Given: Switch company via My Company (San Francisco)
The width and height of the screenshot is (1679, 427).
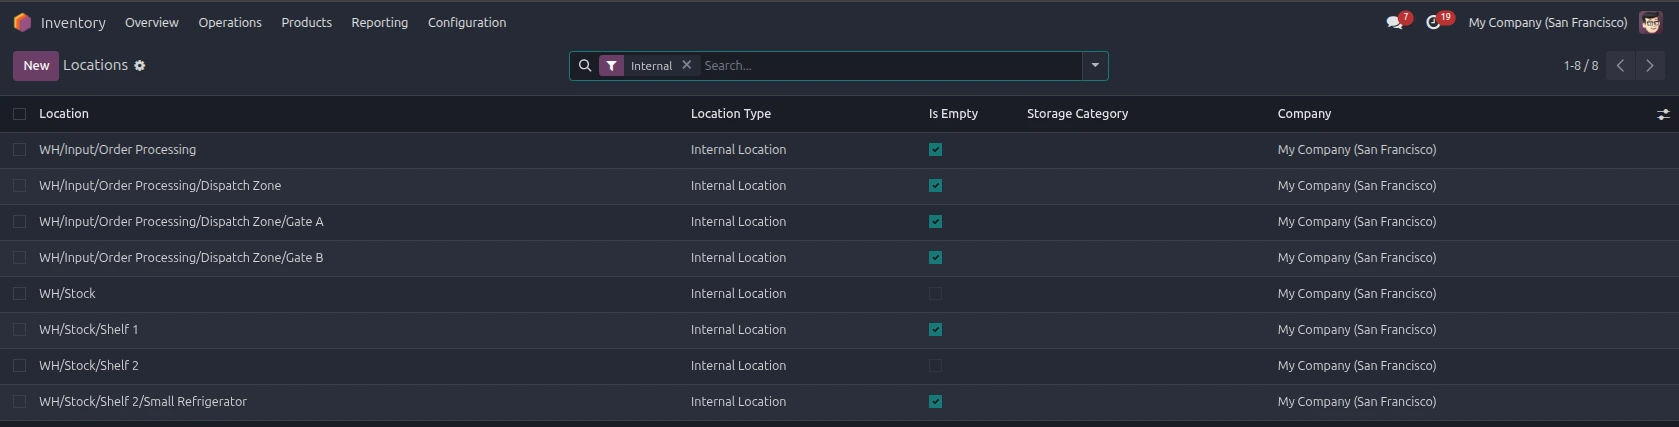Looking at the screenshot, I should pos(1547,22).
